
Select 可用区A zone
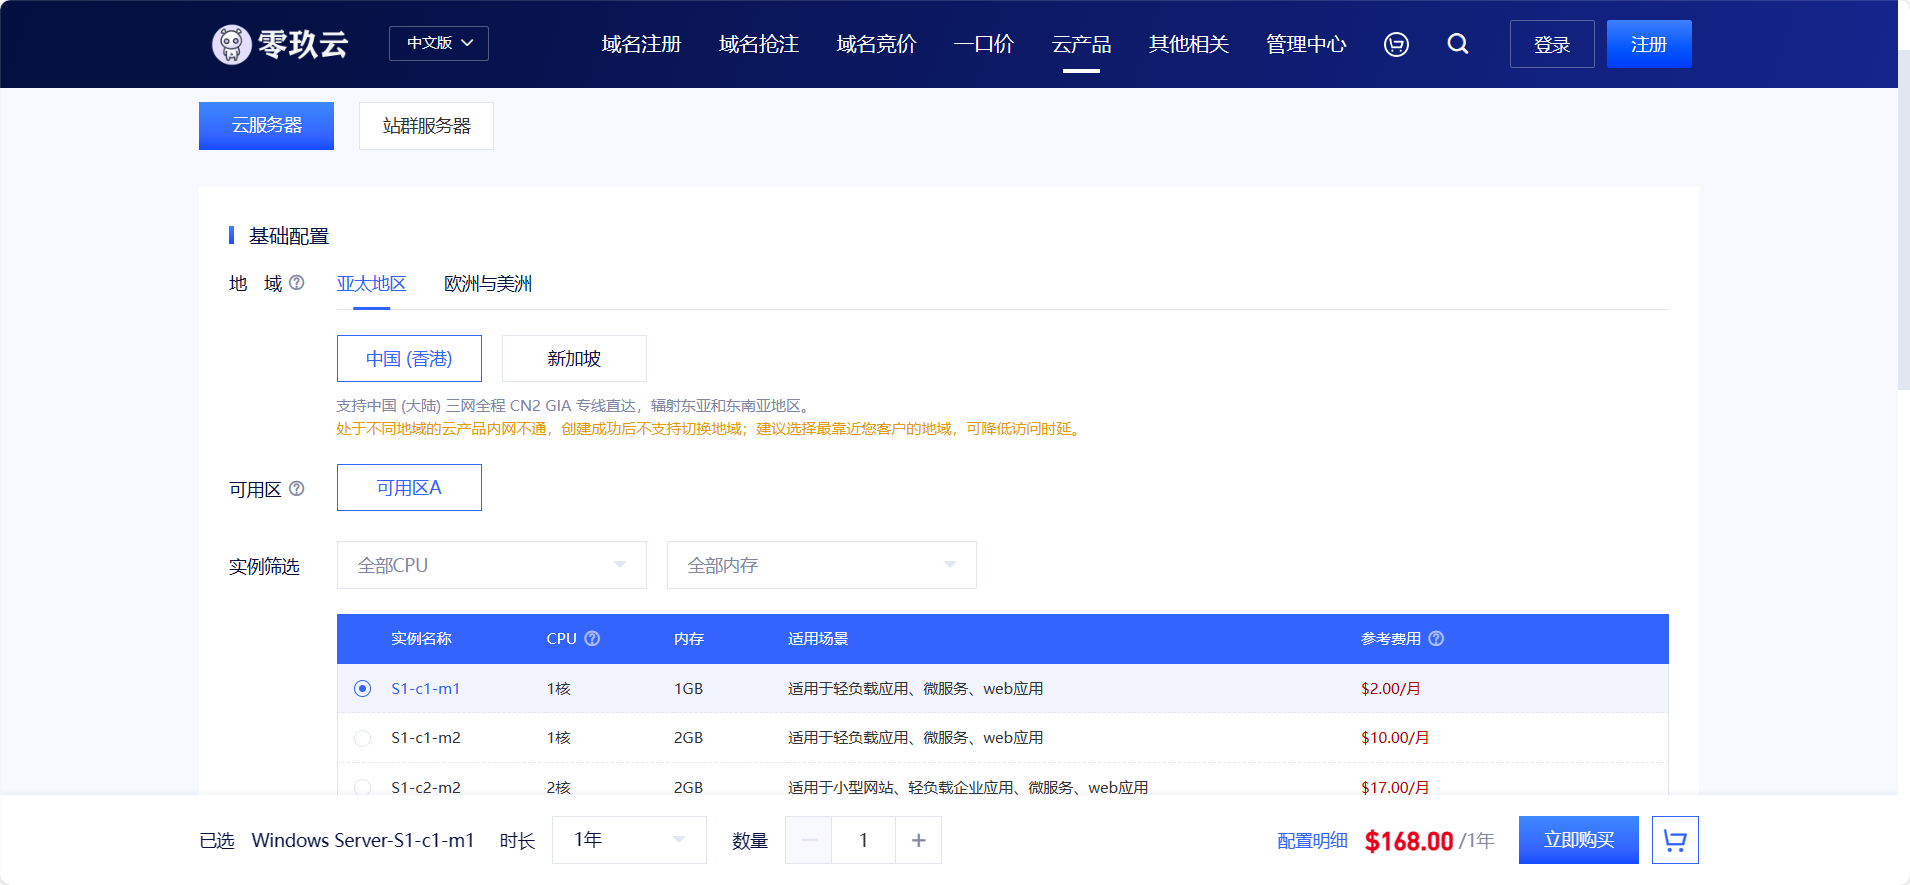point(409,487)
